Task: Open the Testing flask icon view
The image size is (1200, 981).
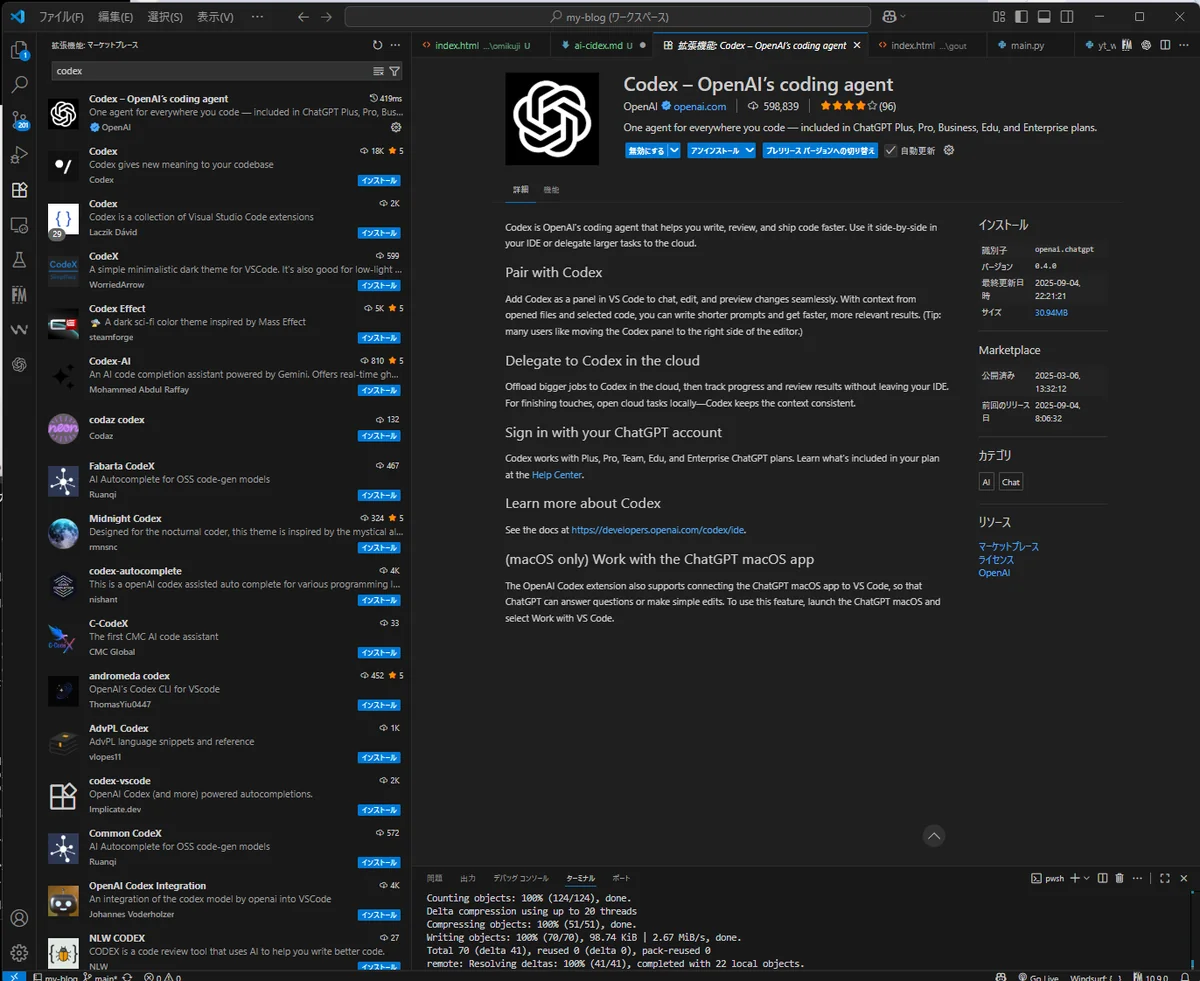Action: [19, 260]
